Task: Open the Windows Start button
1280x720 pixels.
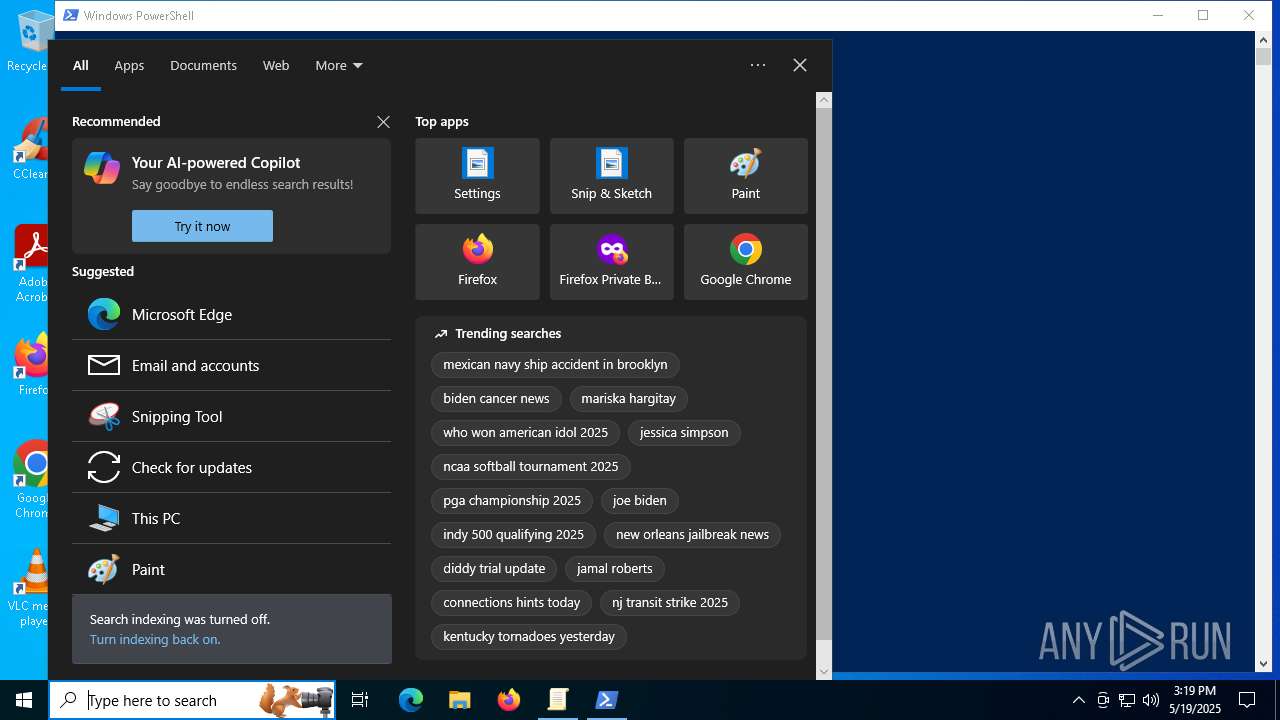Action: 24,700
